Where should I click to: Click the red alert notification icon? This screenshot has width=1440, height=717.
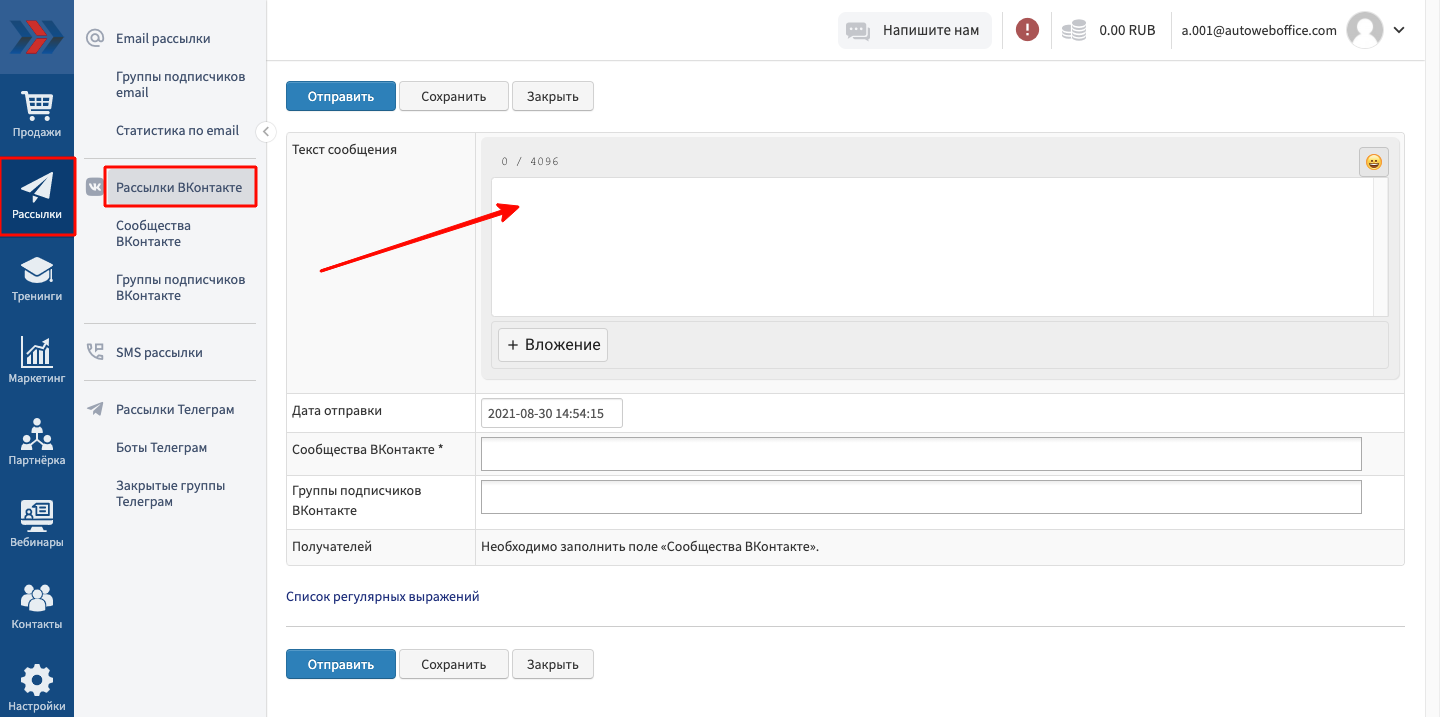point(1027,30)
